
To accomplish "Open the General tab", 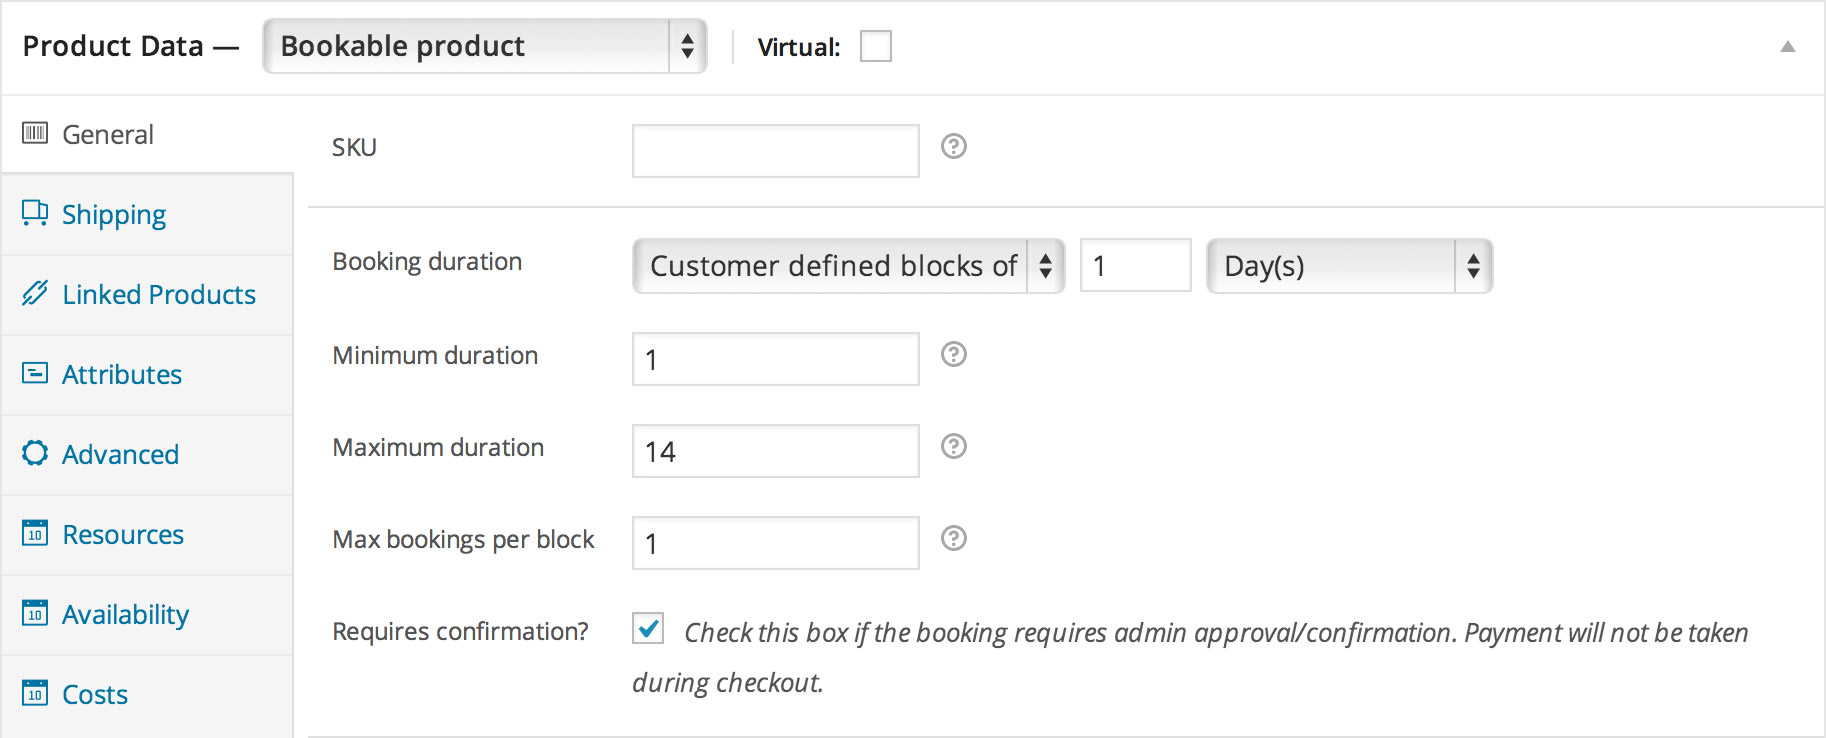I will click(x=147, y=134).
